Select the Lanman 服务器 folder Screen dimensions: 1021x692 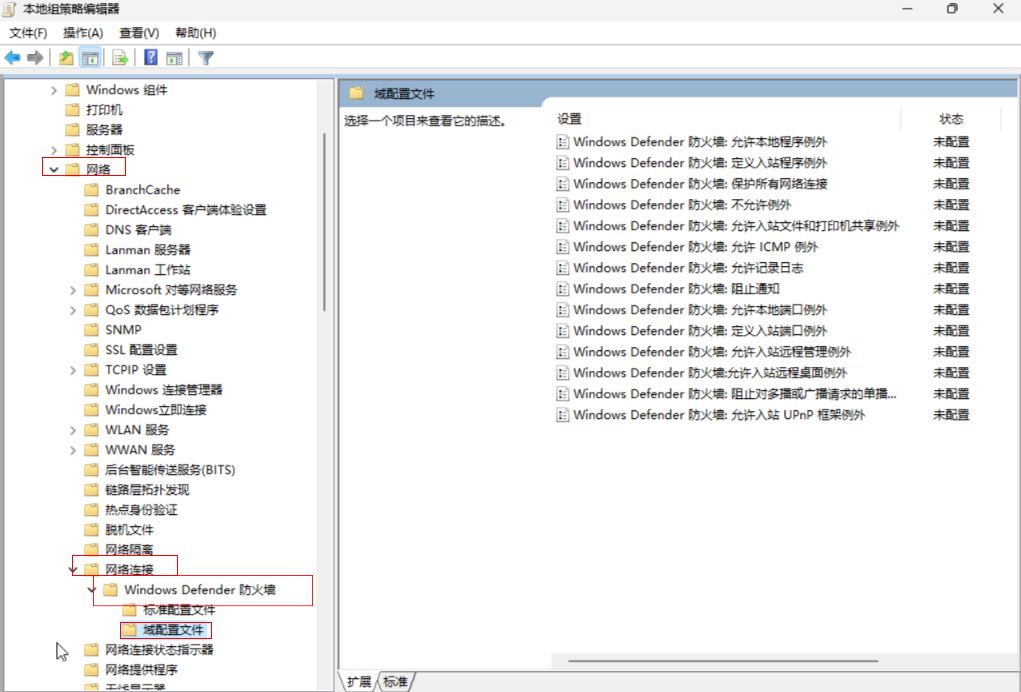[x=148, y=250]
